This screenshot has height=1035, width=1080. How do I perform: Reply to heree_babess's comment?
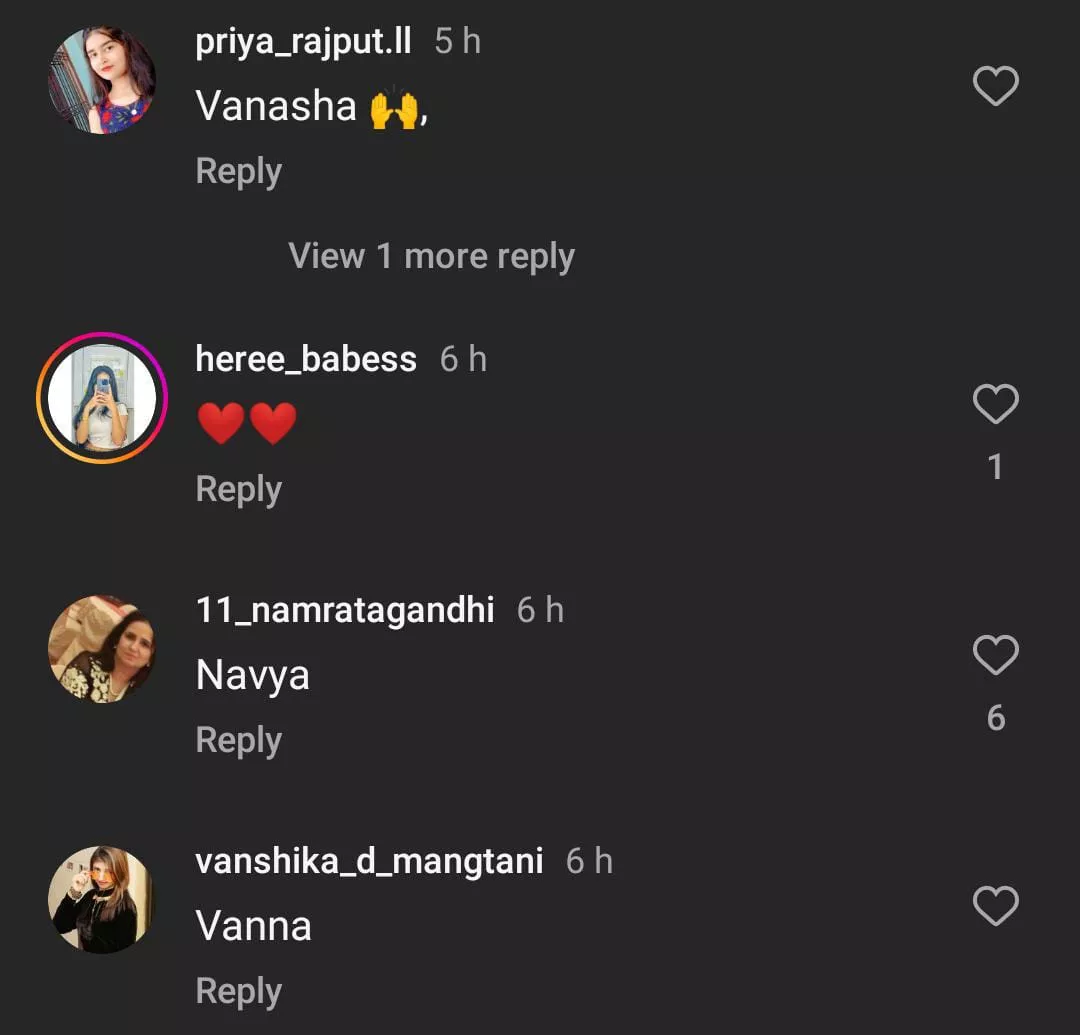tap(238, 489)
